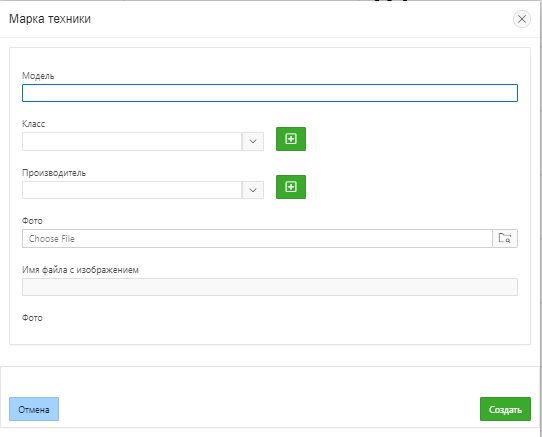Screen dimensions: 542x437
Task: Click the Класс field label
Action: tap(34, 124)
